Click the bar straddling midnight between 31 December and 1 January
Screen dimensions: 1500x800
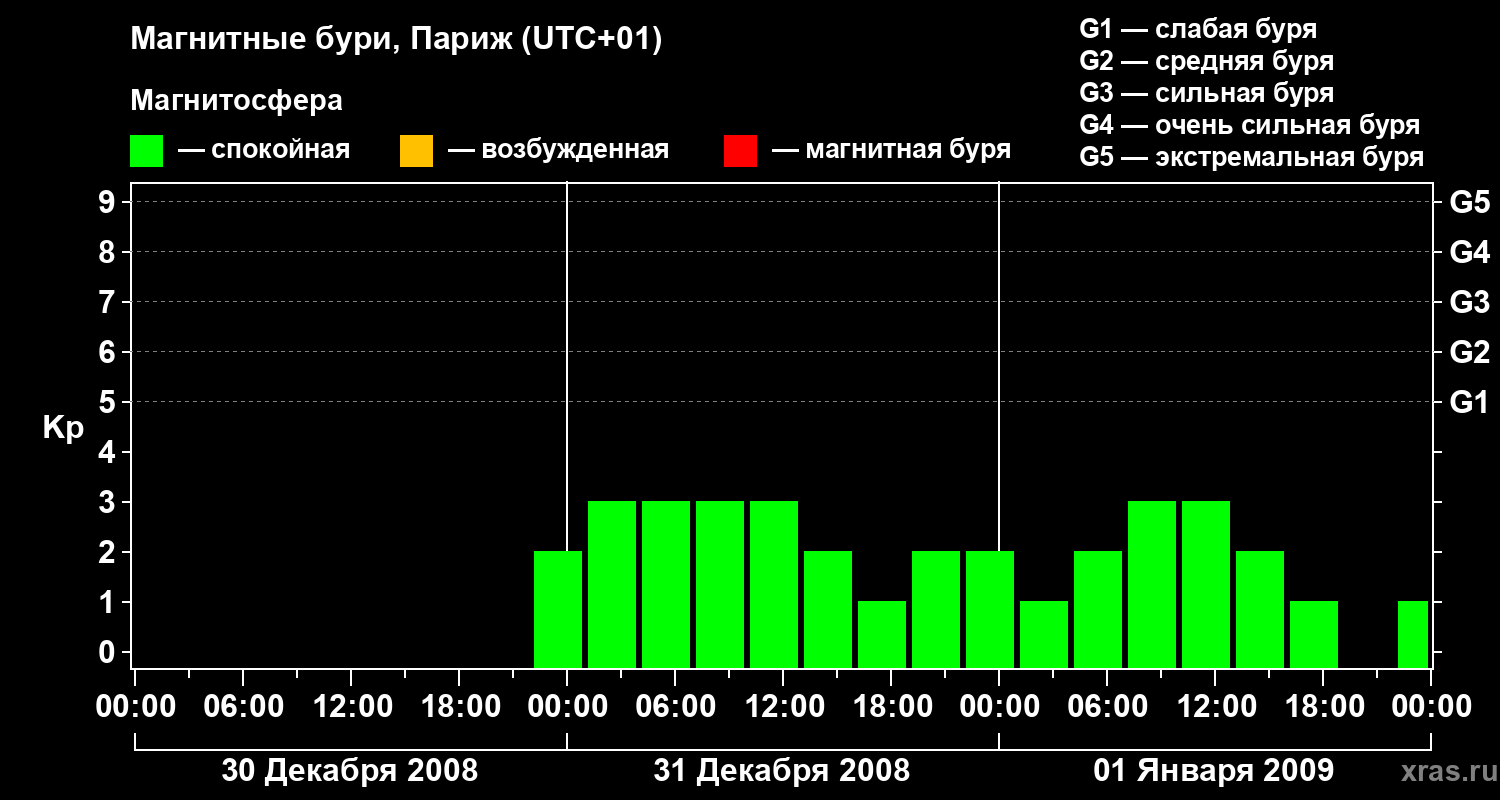tap(990, 609)
